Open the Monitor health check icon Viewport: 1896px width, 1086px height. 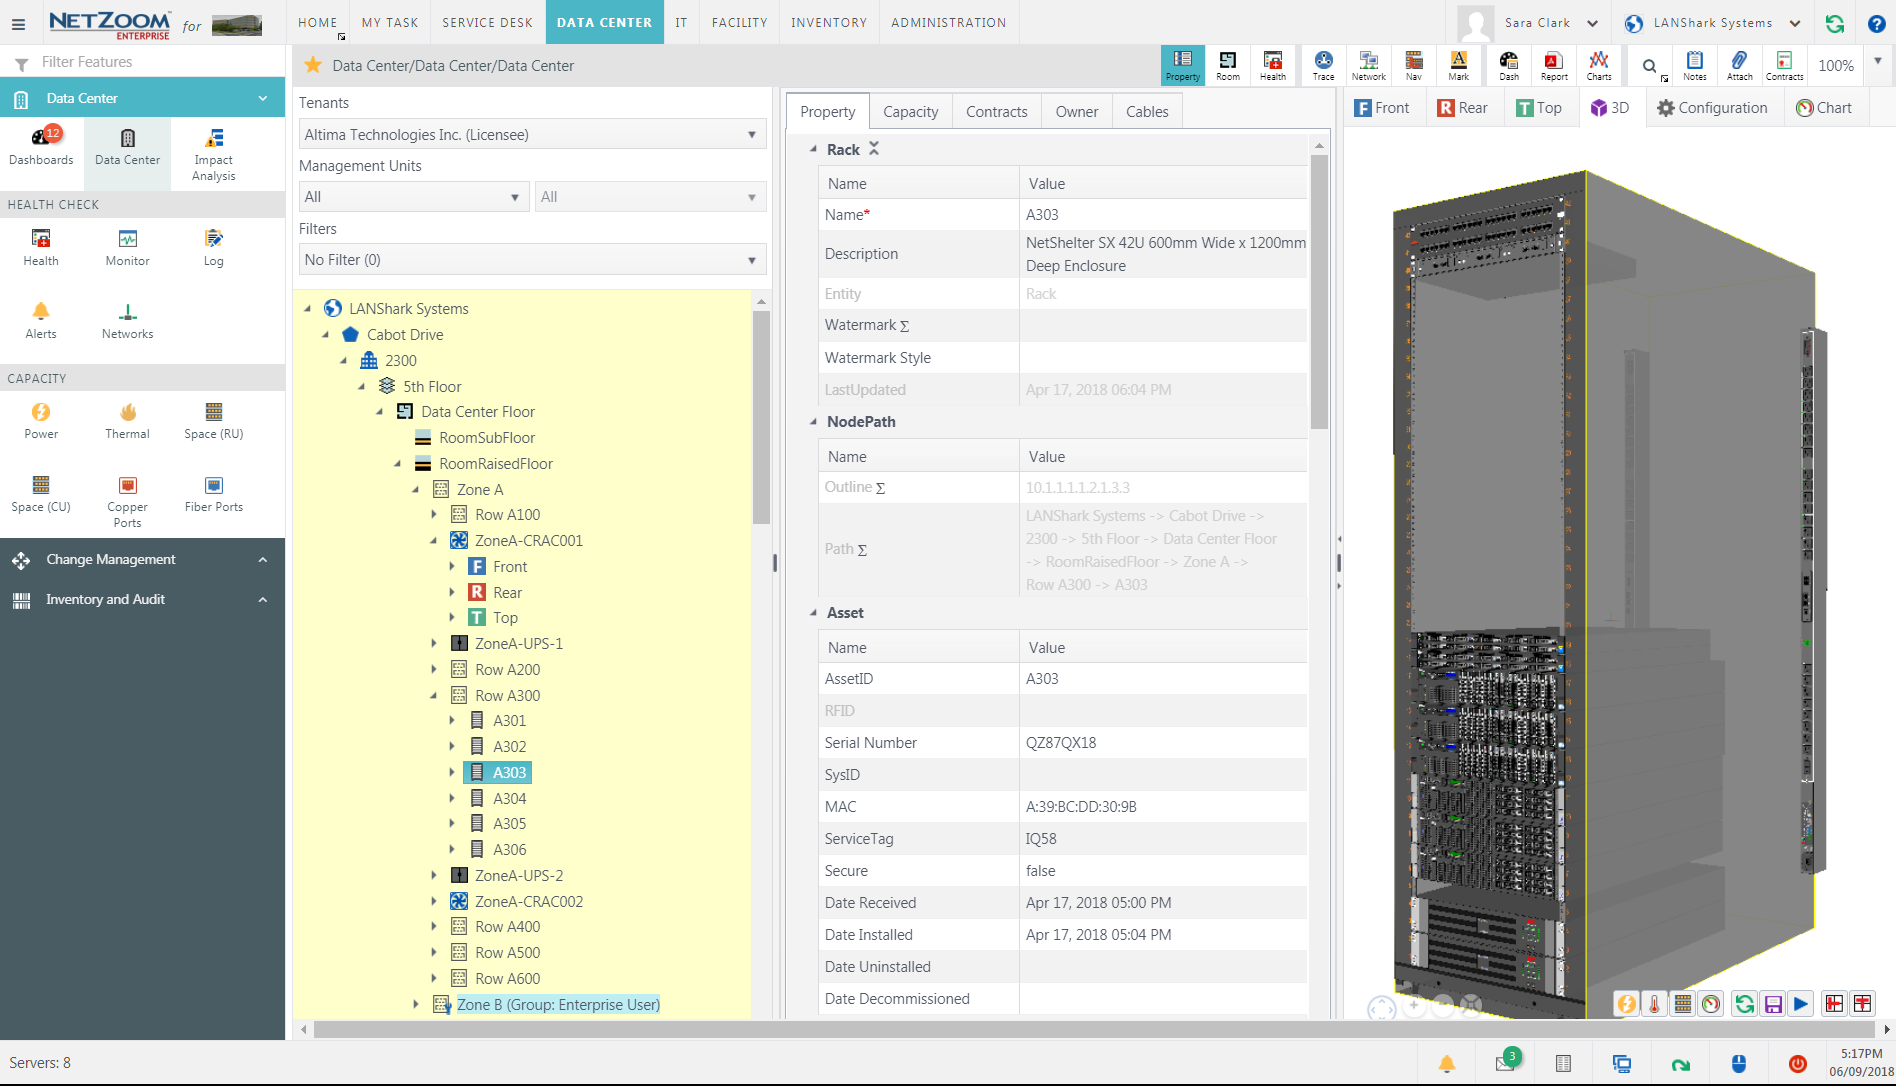[127, 248]
